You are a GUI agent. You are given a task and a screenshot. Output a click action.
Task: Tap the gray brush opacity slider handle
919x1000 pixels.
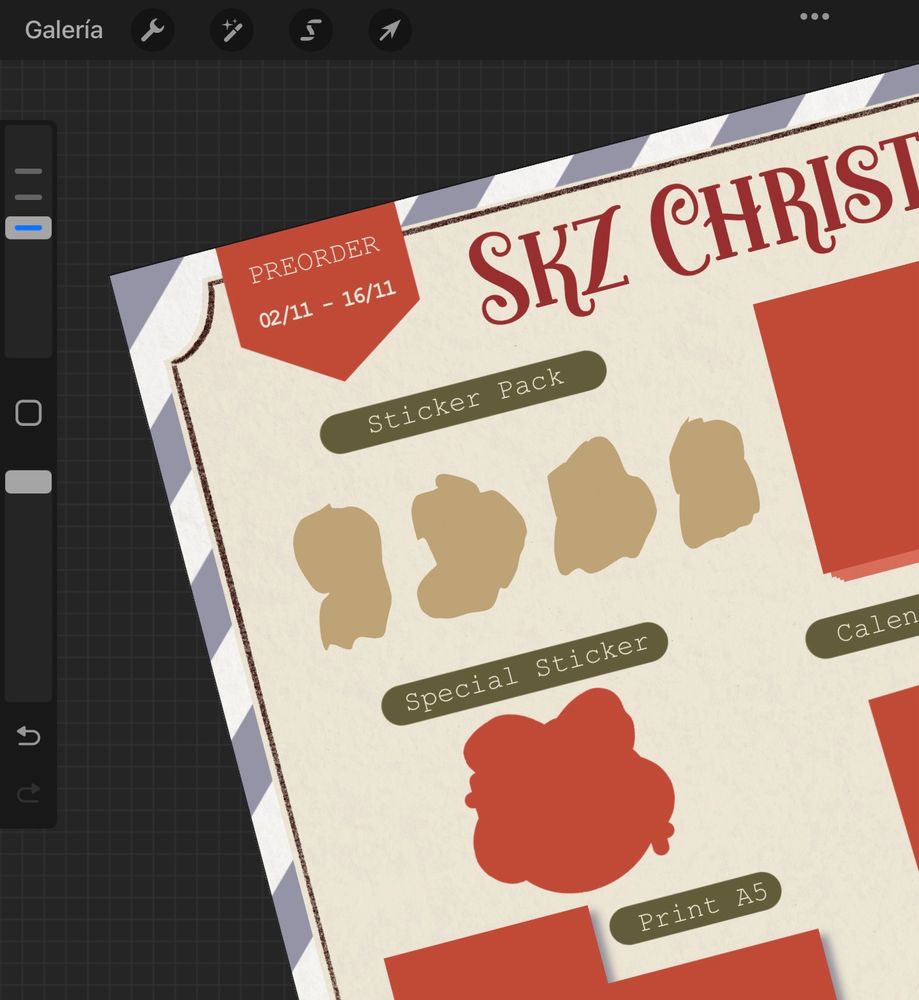point(28,482)
